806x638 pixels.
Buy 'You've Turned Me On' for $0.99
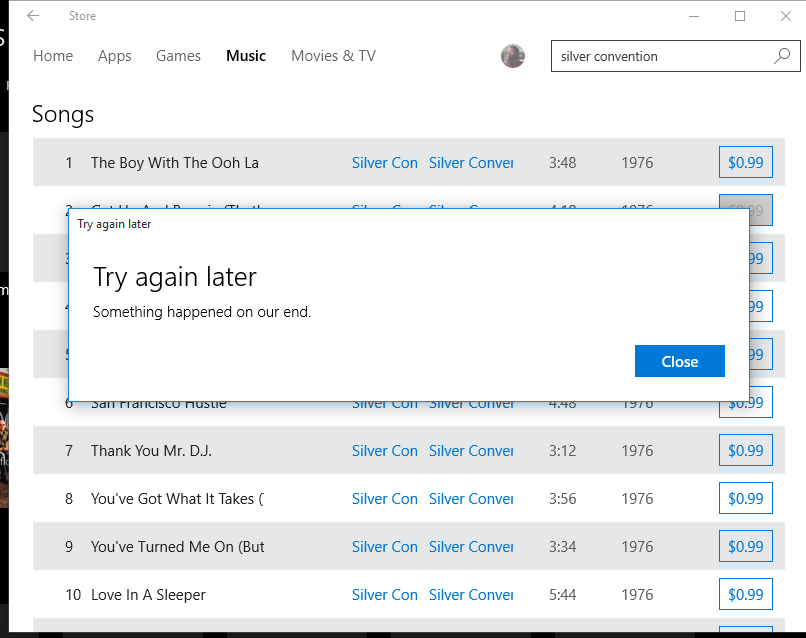[745, 546]
